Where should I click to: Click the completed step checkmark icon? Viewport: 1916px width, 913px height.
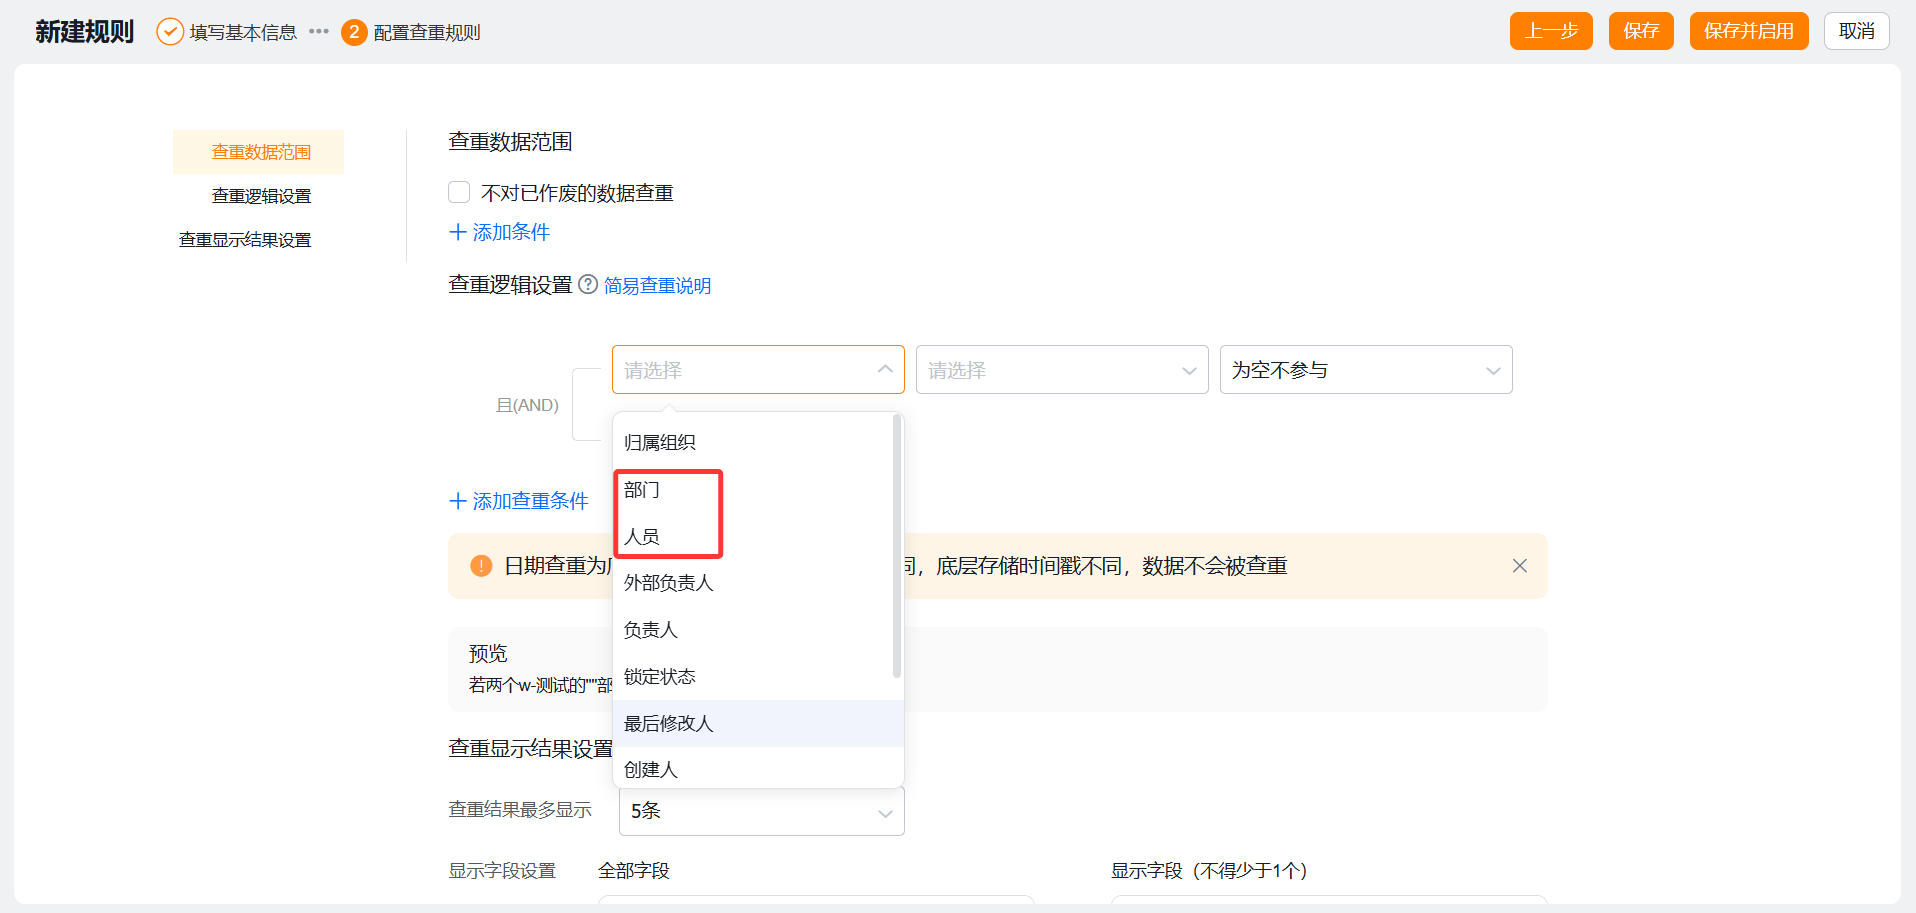coord(170,32)
